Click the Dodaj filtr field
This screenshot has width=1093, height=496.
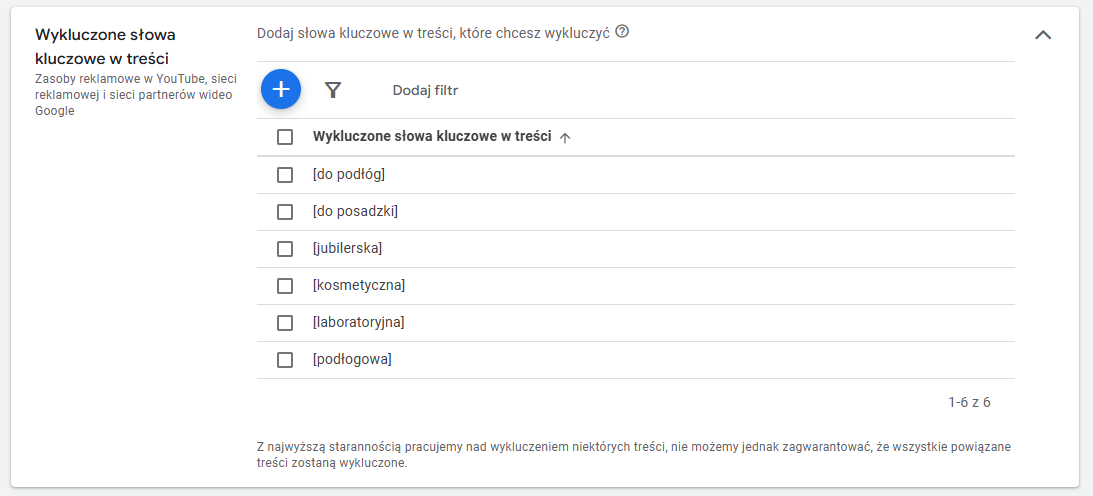point(425,90)
